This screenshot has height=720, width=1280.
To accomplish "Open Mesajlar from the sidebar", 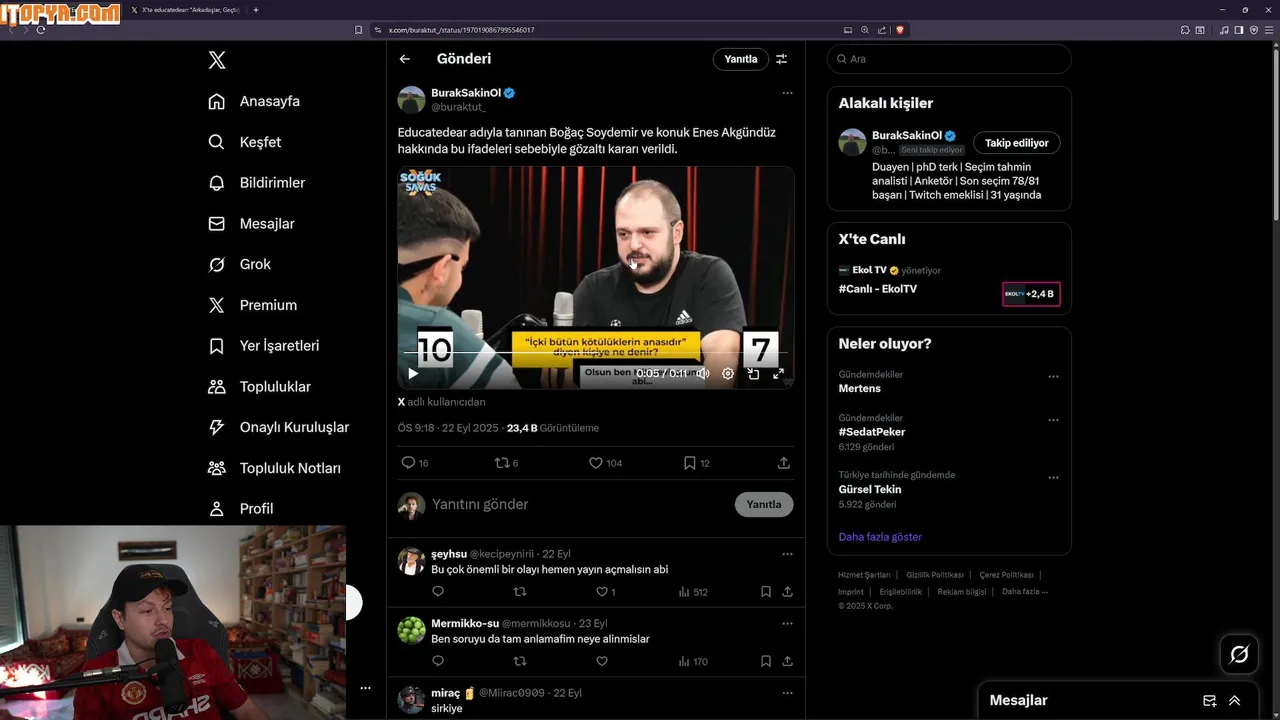I will click(251, 224).
